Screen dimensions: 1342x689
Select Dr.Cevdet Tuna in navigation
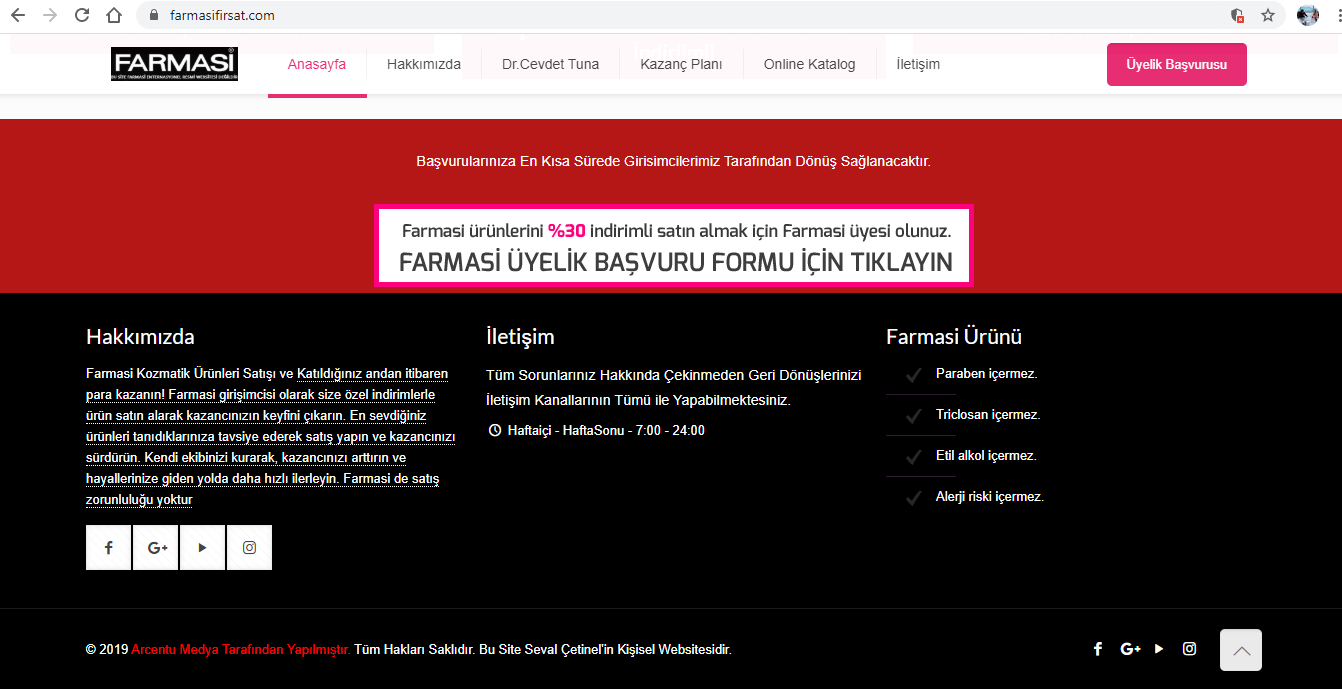(551, 64)
